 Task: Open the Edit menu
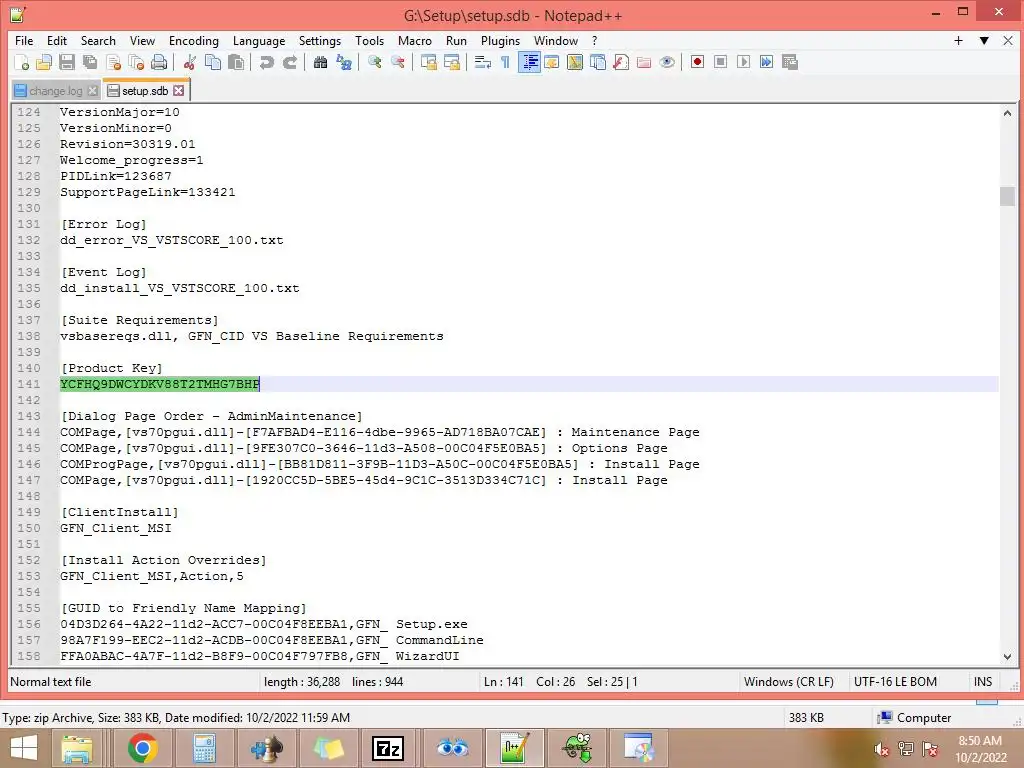pos(57,40)
